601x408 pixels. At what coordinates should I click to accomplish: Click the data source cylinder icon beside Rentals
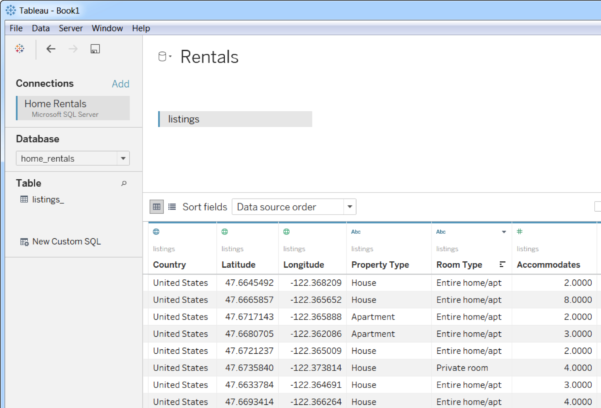[x=164, y=58]
